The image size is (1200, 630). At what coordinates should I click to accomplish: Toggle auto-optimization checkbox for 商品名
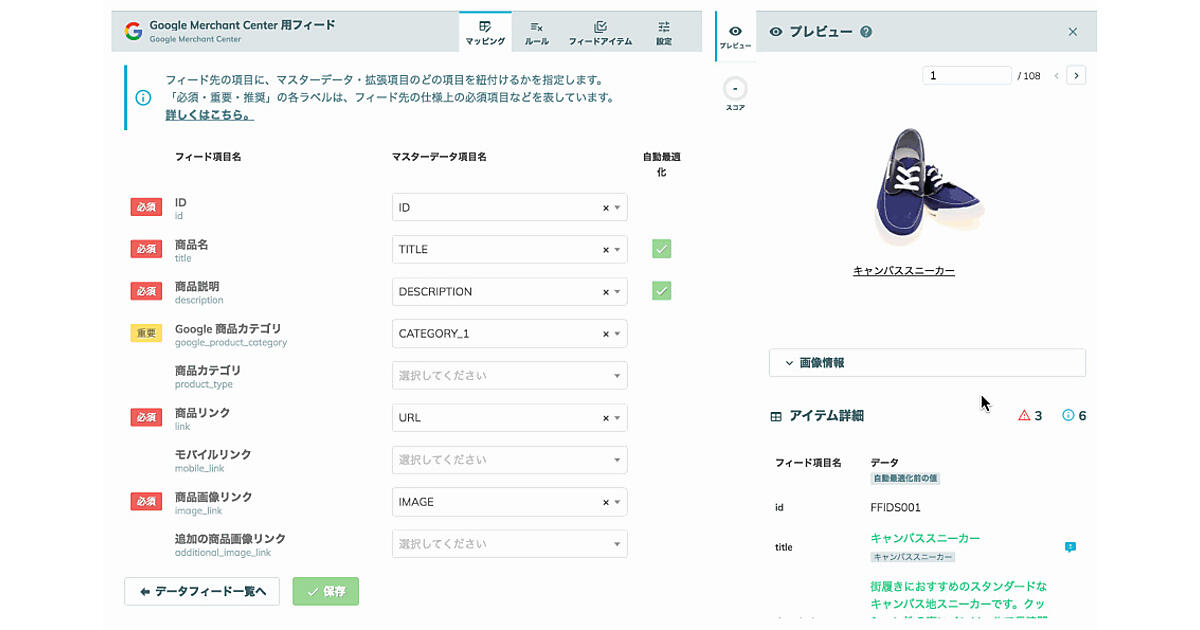[661, 249]
